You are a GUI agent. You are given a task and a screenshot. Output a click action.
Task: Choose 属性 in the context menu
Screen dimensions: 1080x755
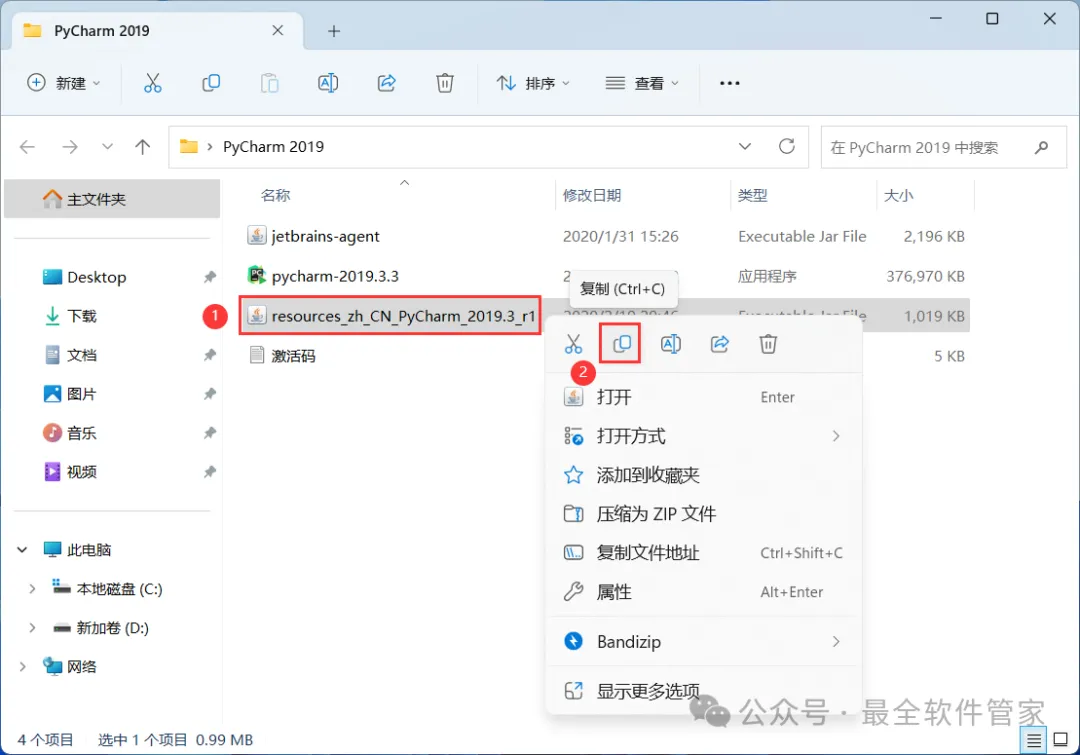tap(704, 592)
